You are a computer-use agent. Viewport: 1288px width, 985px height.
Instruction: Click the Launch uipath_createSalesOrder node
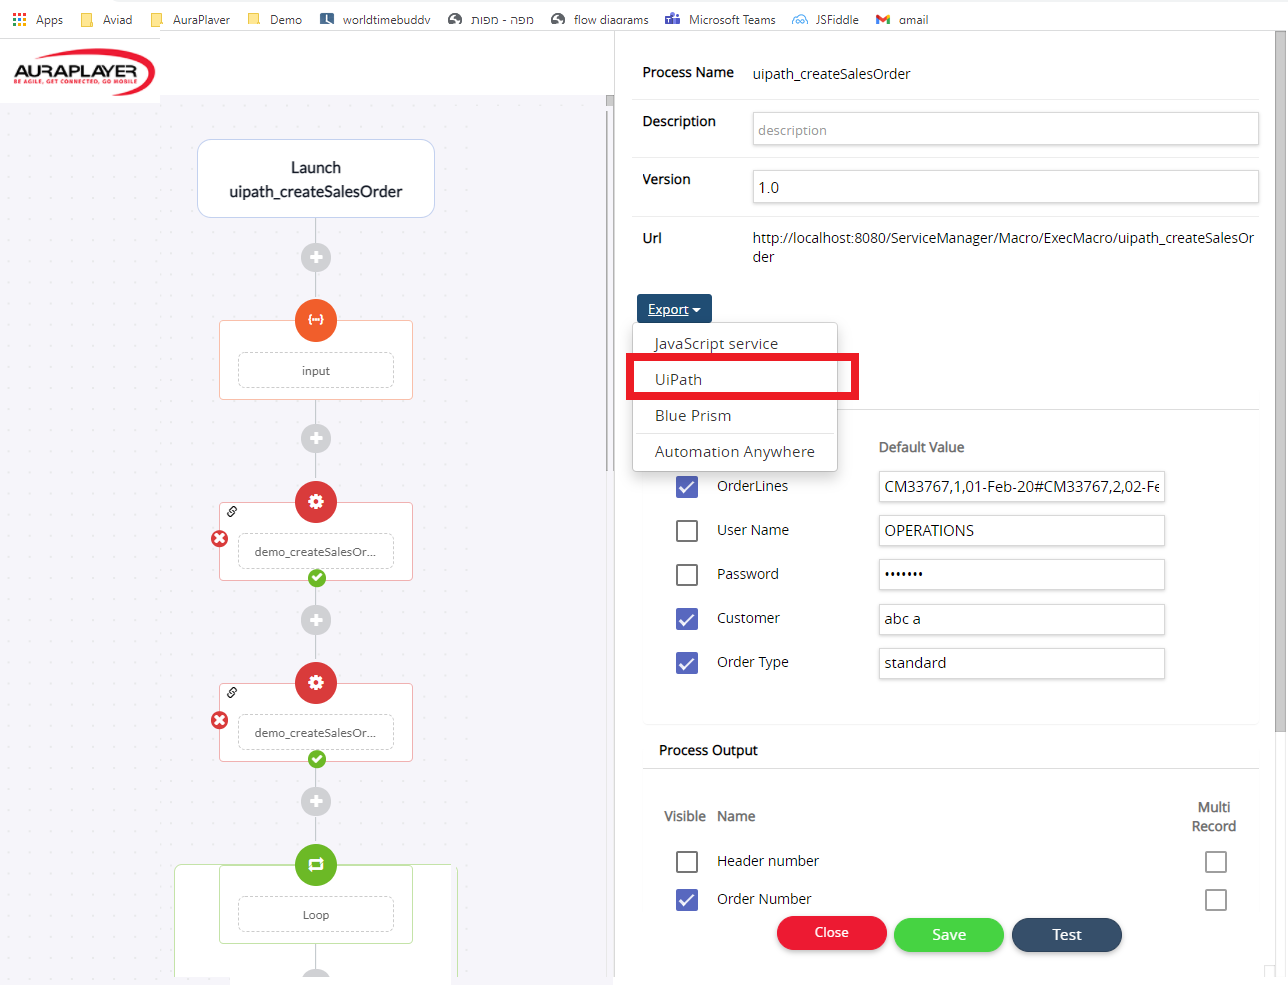[316, 179]
